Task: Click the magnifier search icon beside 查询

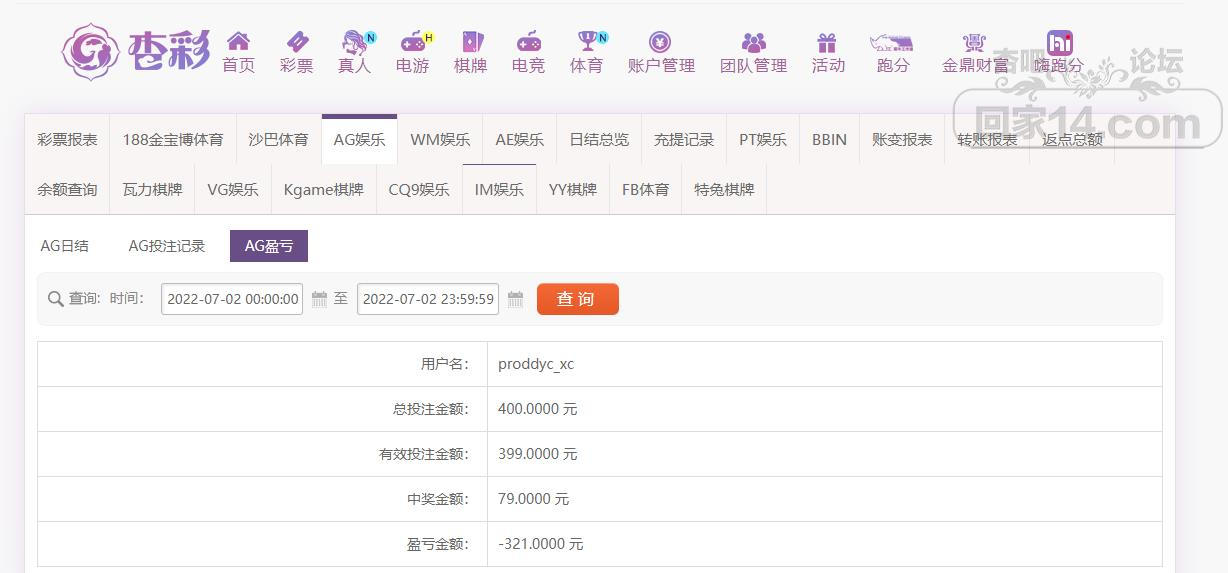Action: pyautogui.click(x=56, y=299)
